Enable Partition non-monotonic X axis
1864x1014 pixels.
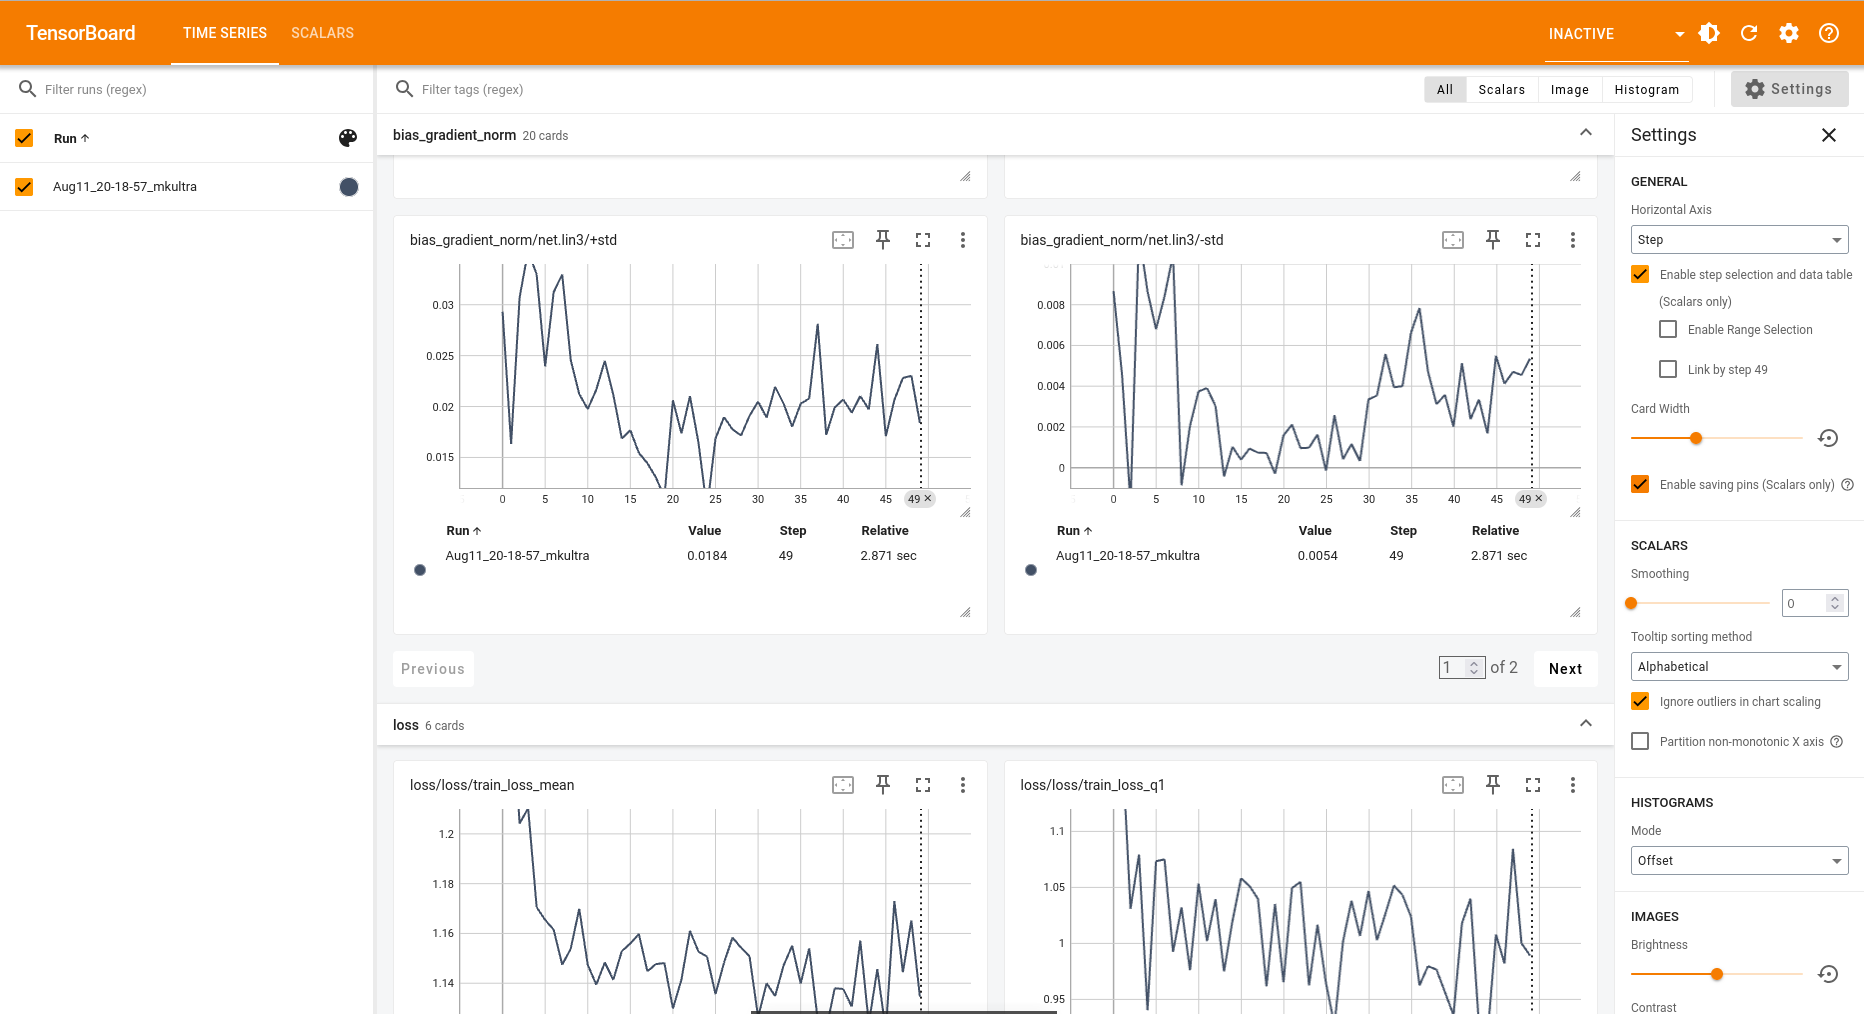[1640, 741]
